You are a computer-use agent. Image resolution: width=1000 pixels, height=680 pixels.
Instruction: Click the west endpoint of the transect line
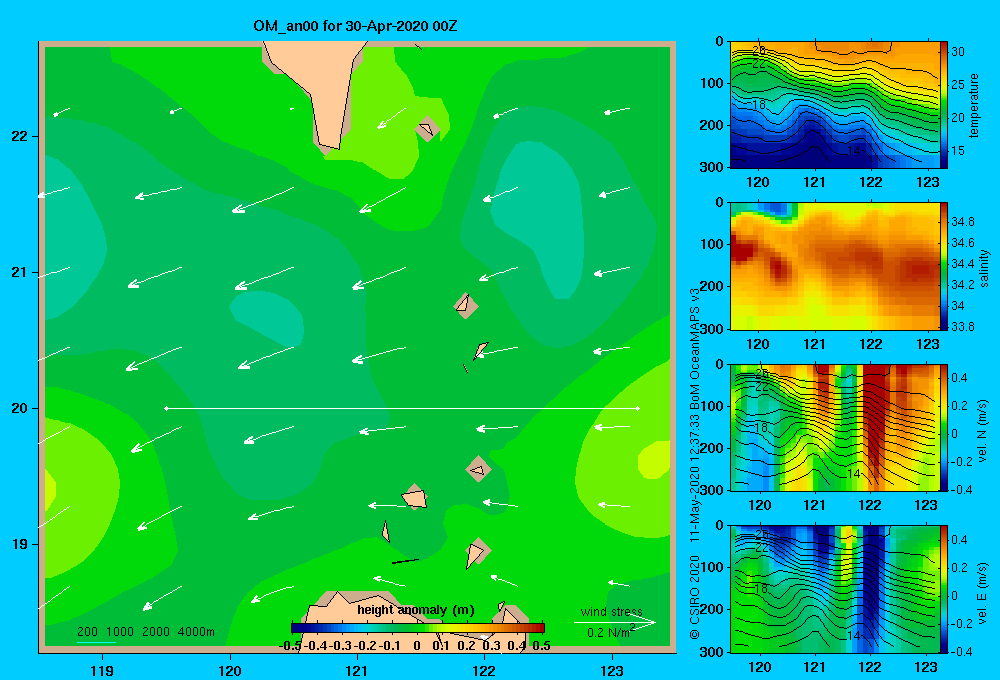(166, 408)
